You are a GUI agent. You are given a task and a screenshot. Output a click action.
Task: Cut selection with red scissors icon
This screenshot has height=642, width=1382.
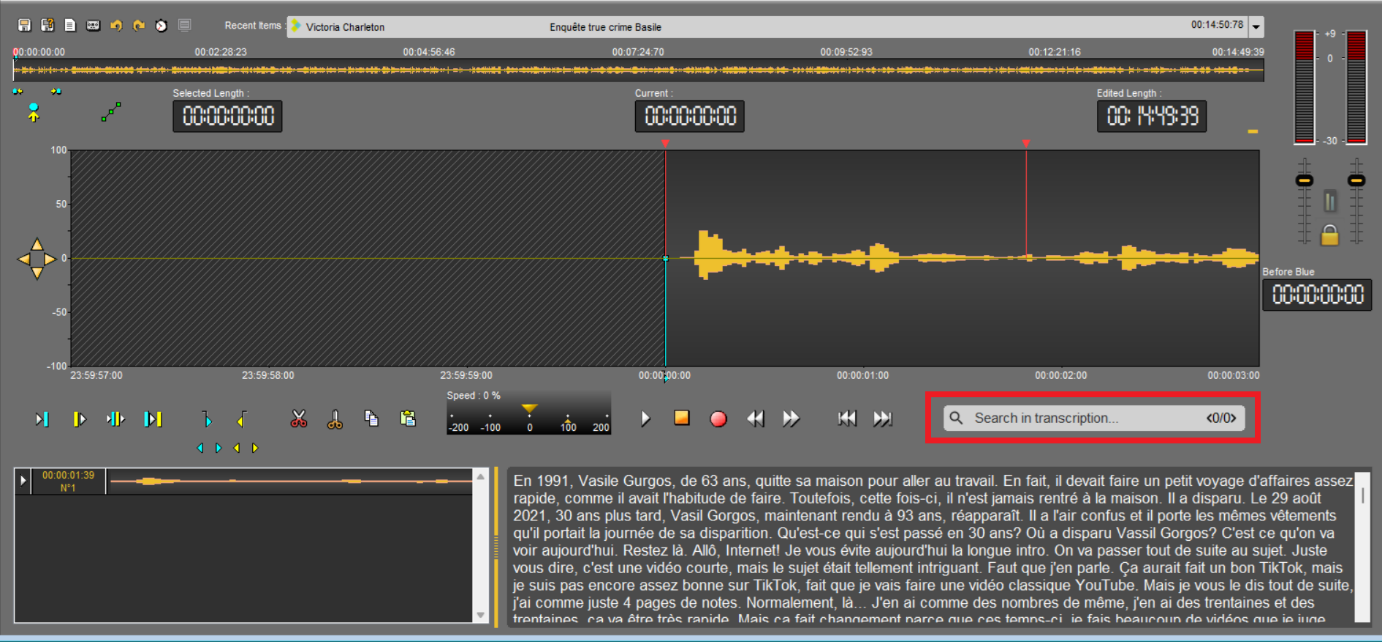click(298, 419)
